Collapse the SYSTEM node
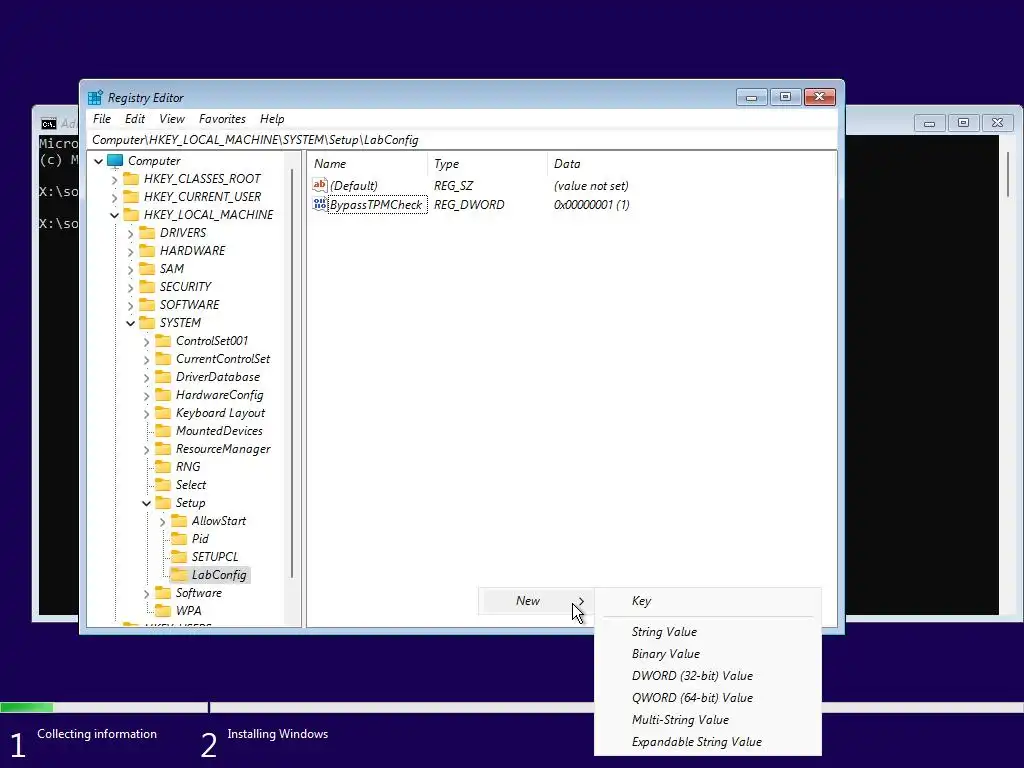The height and width of the screenshot is (768, 1024). pyautogui.click(x=130, y=323)
